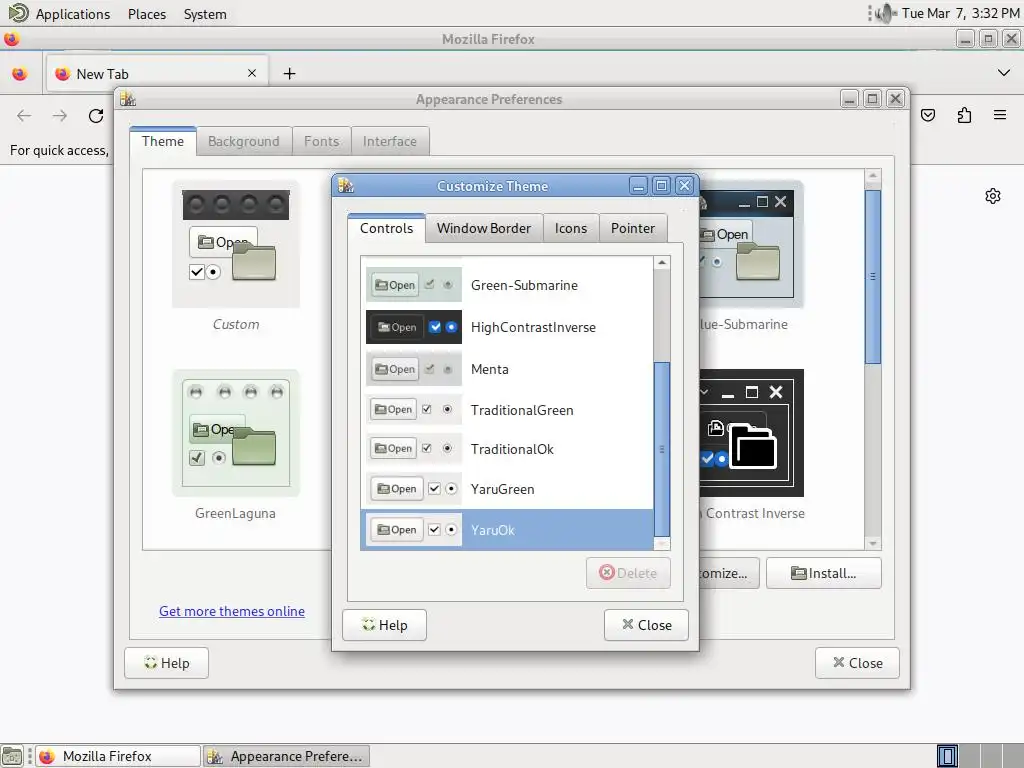Expand the Firefox list all tabs chevron
The image size is (1024, 768).
pyautogui.click(x=1004, y=72)
